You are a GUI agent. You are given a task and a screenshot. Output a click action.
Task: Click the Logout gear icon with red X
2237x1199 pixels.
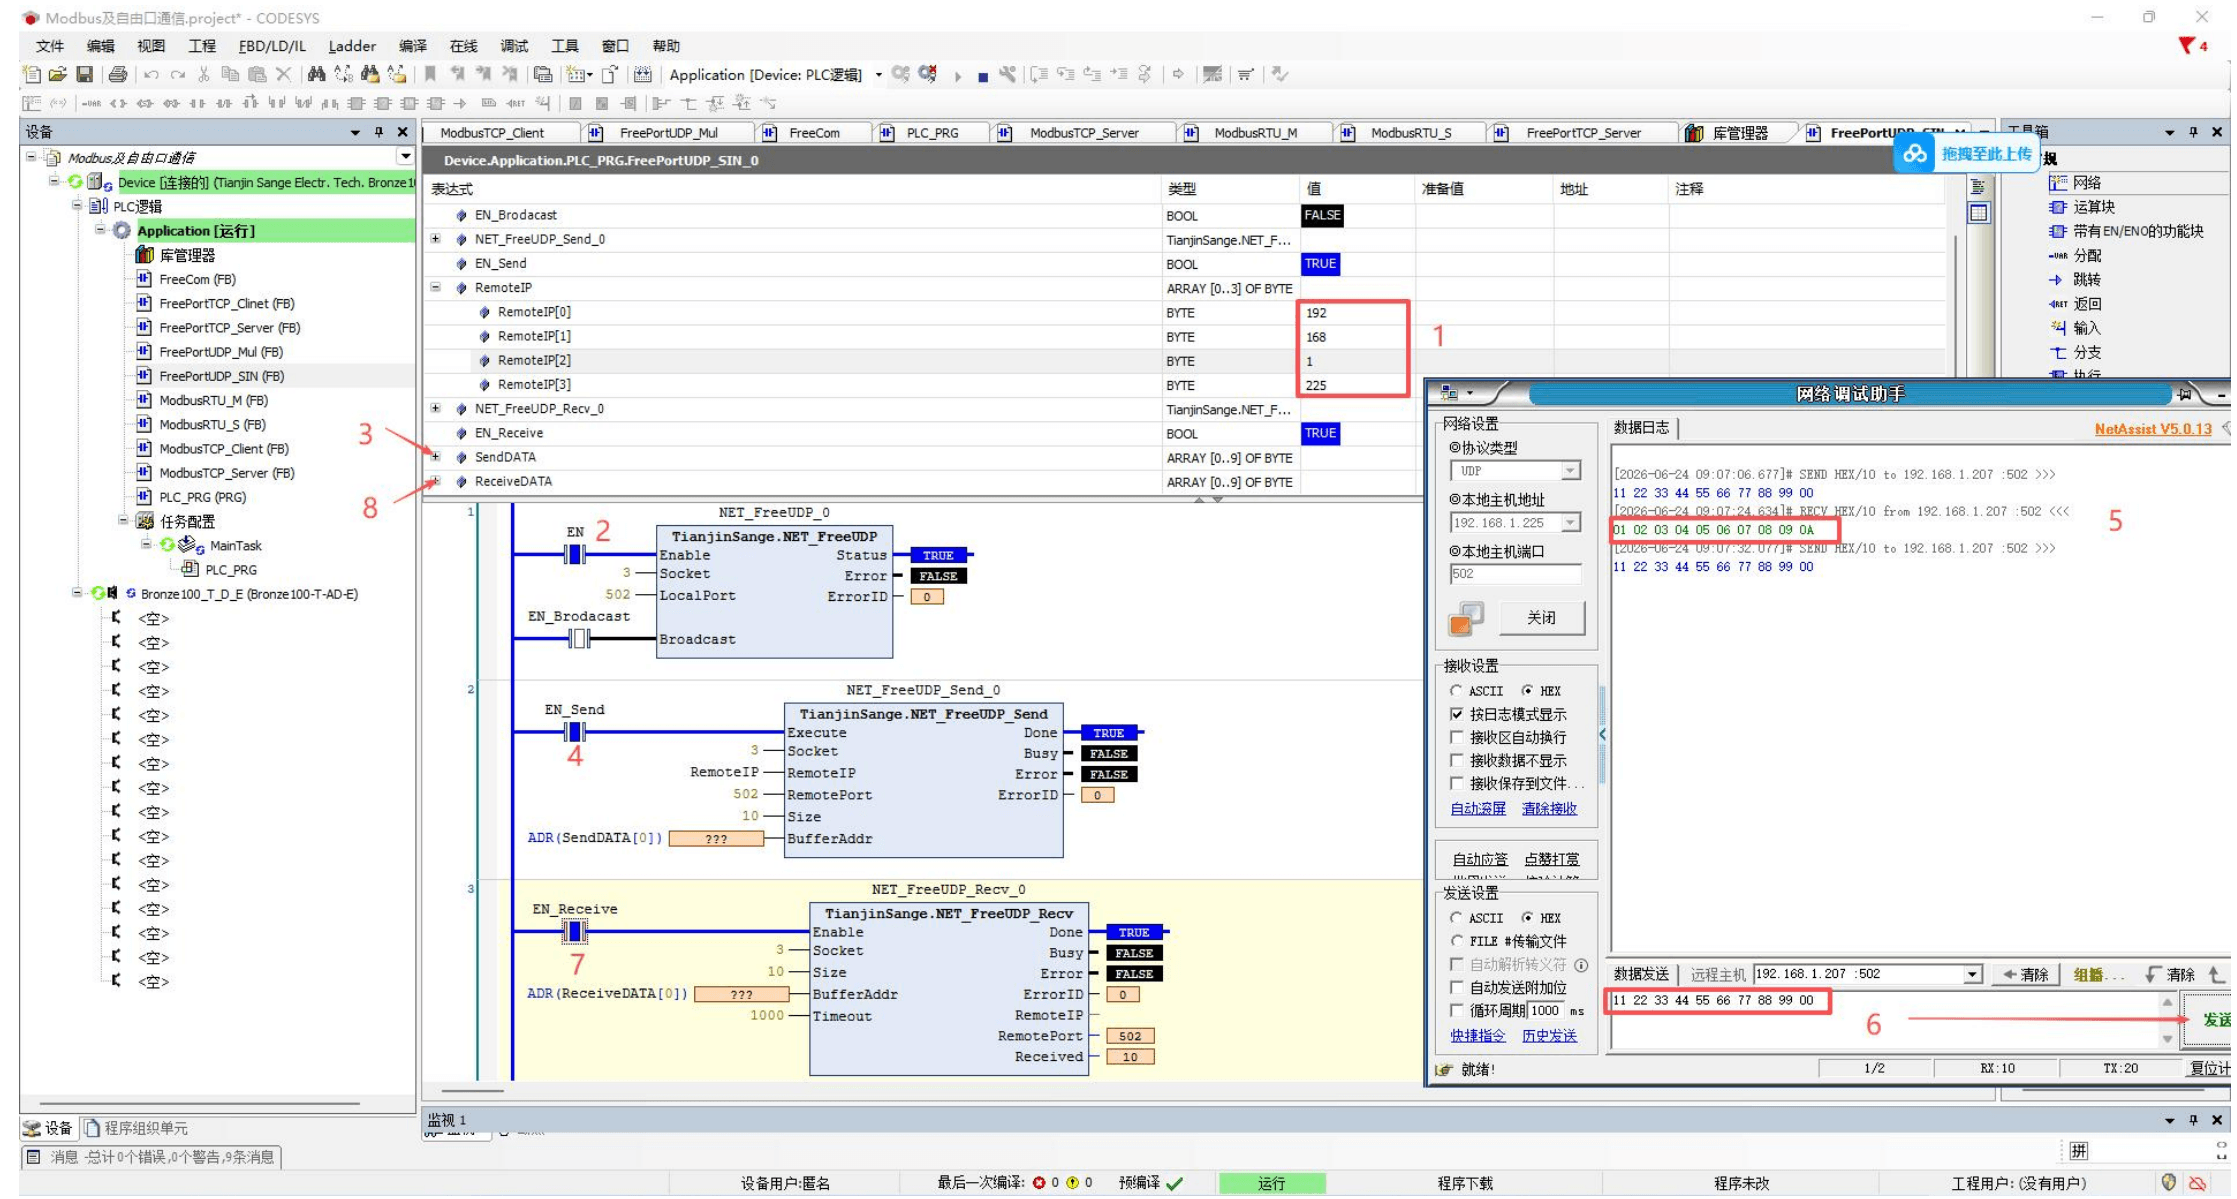pyautogui.click(x=928, y=74)
